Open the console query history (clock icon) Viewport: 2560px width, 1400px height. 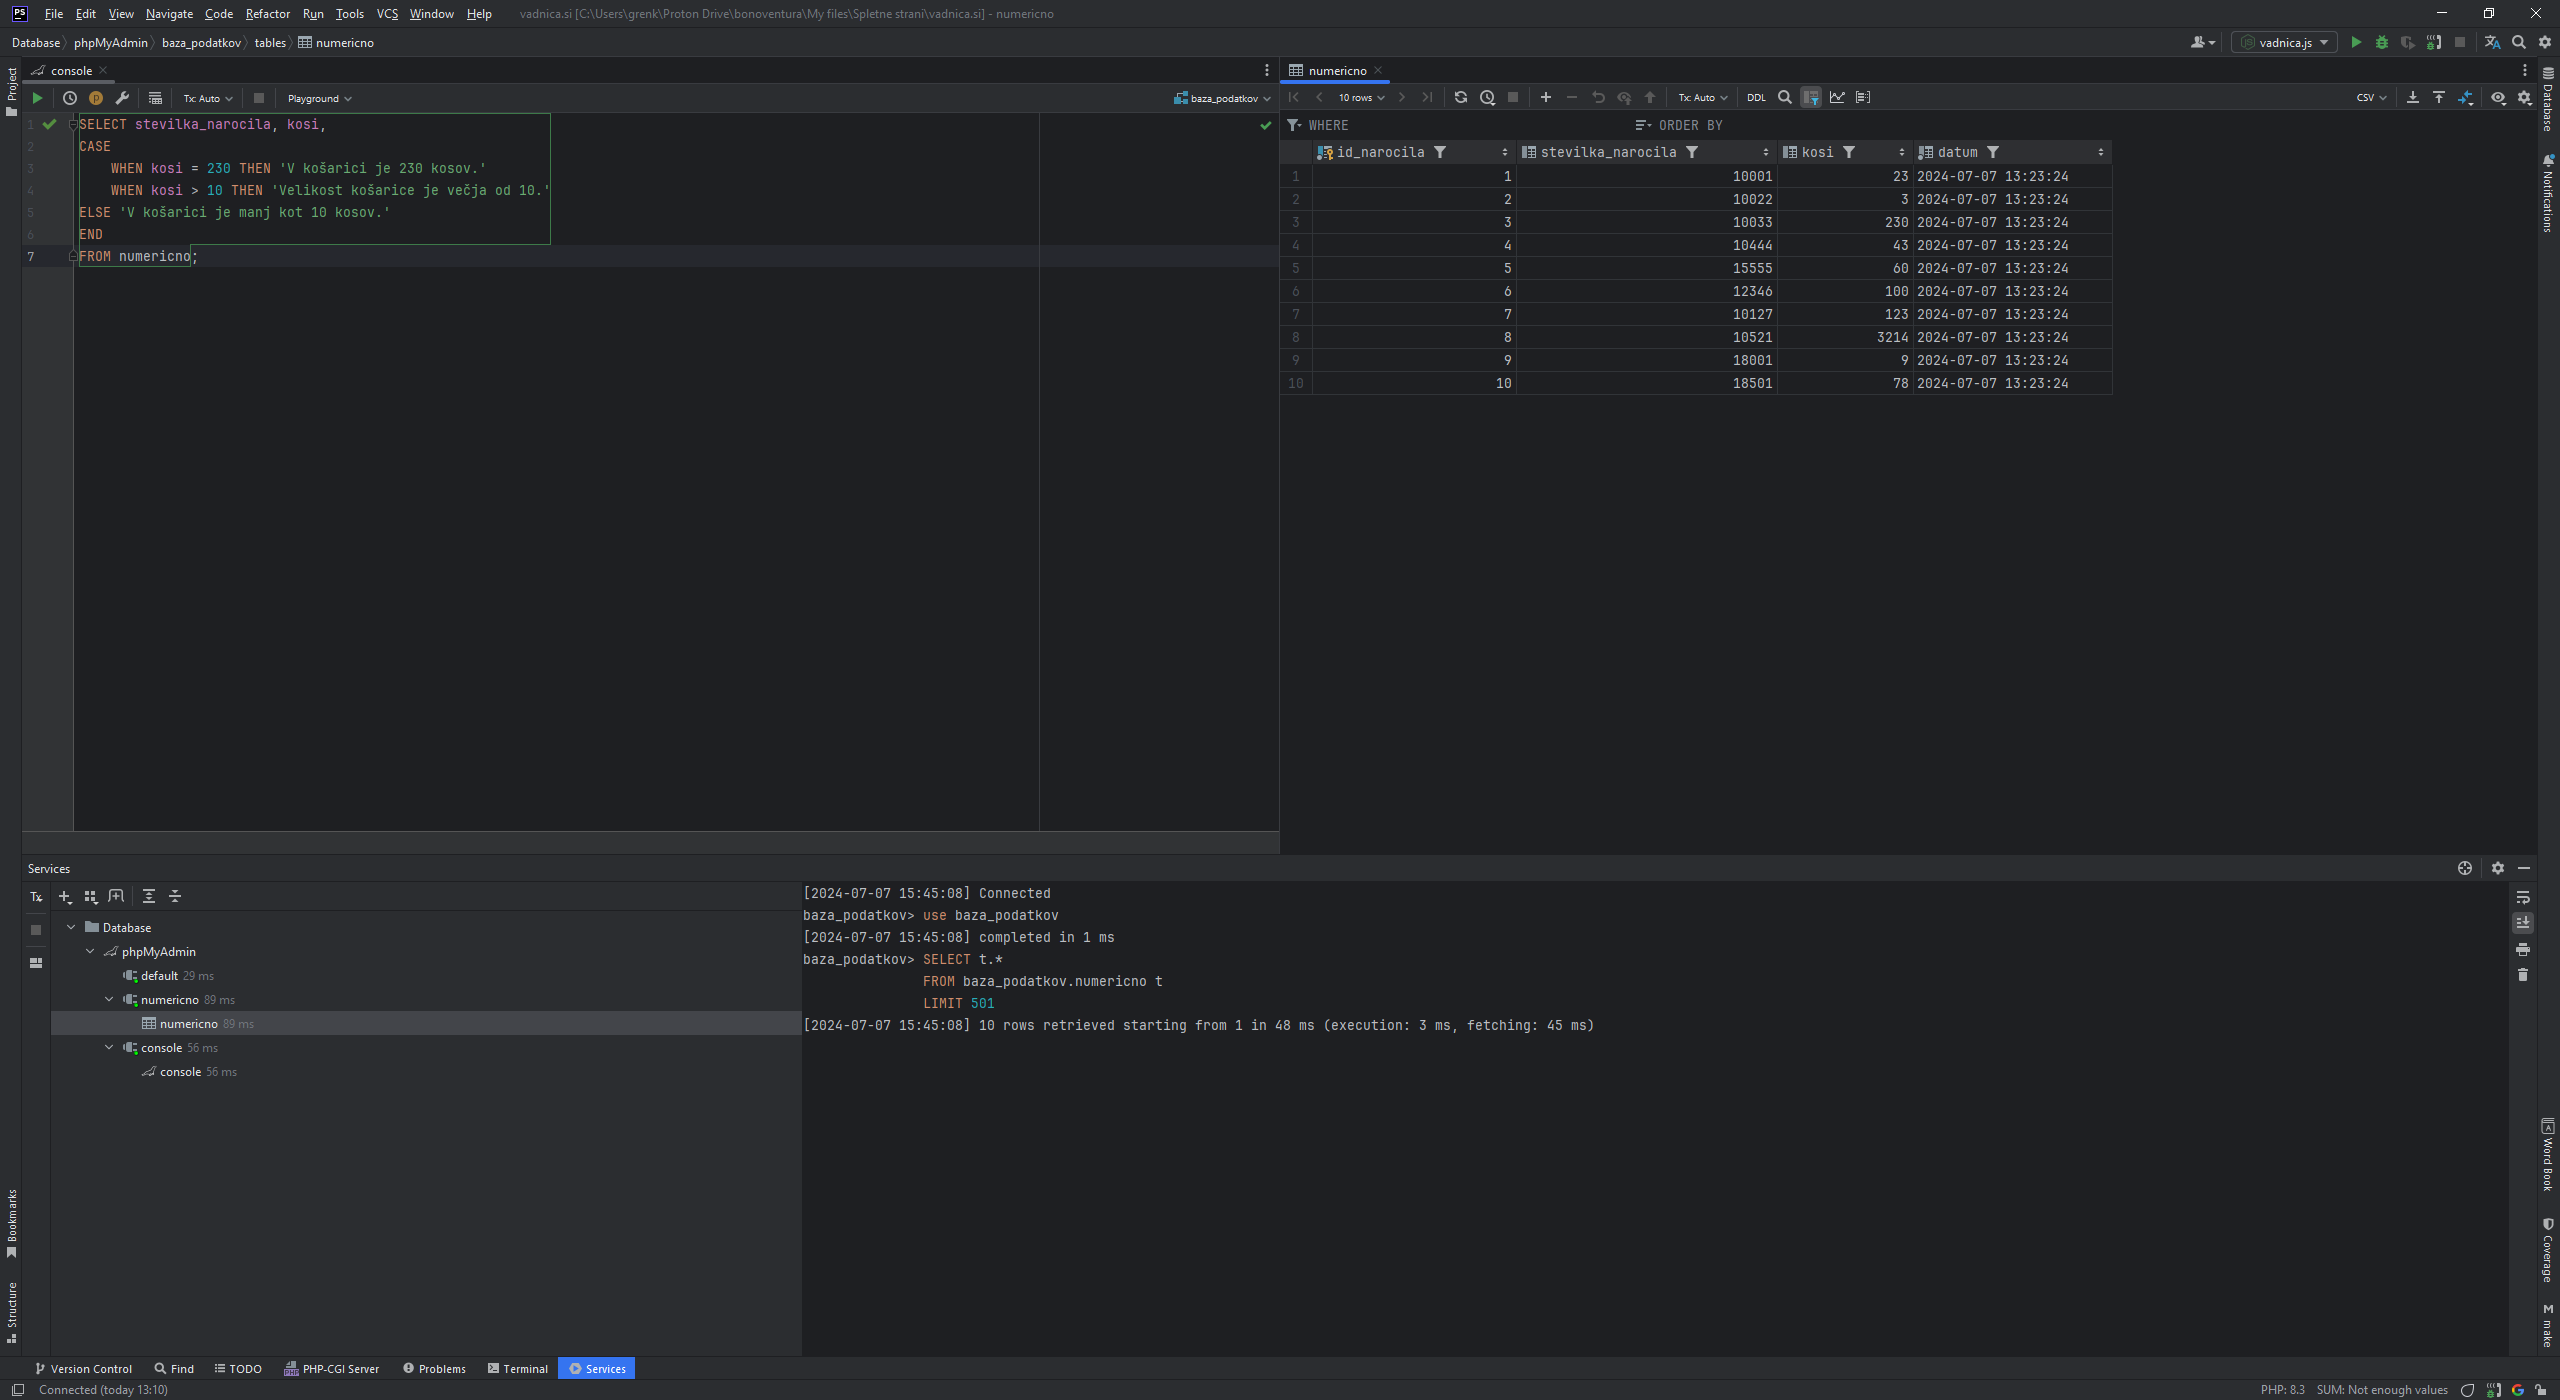tap(70, 98)
